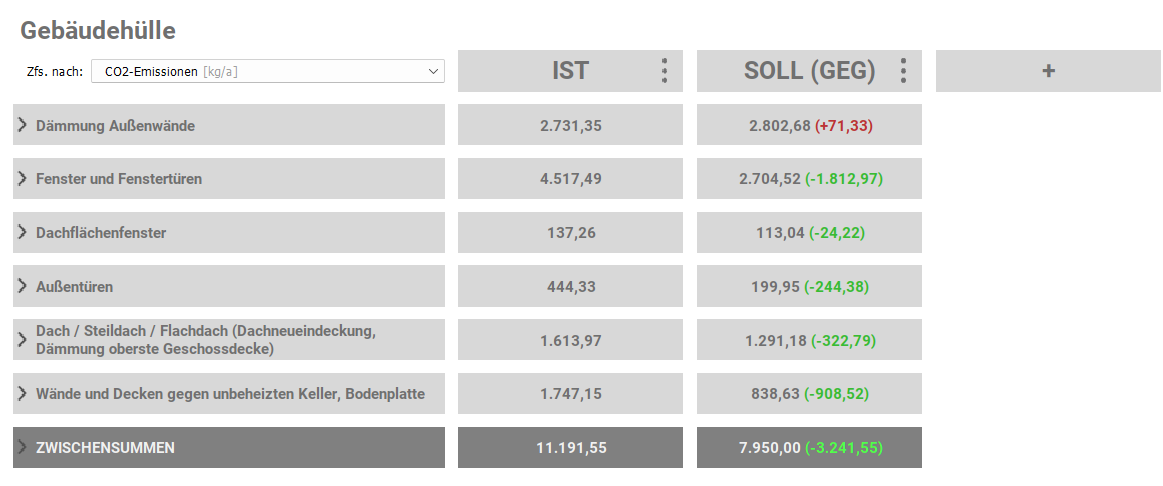Screen dimensions: 1163x486
Task: Add a new variant column with plus
Action: [1048, 71]
